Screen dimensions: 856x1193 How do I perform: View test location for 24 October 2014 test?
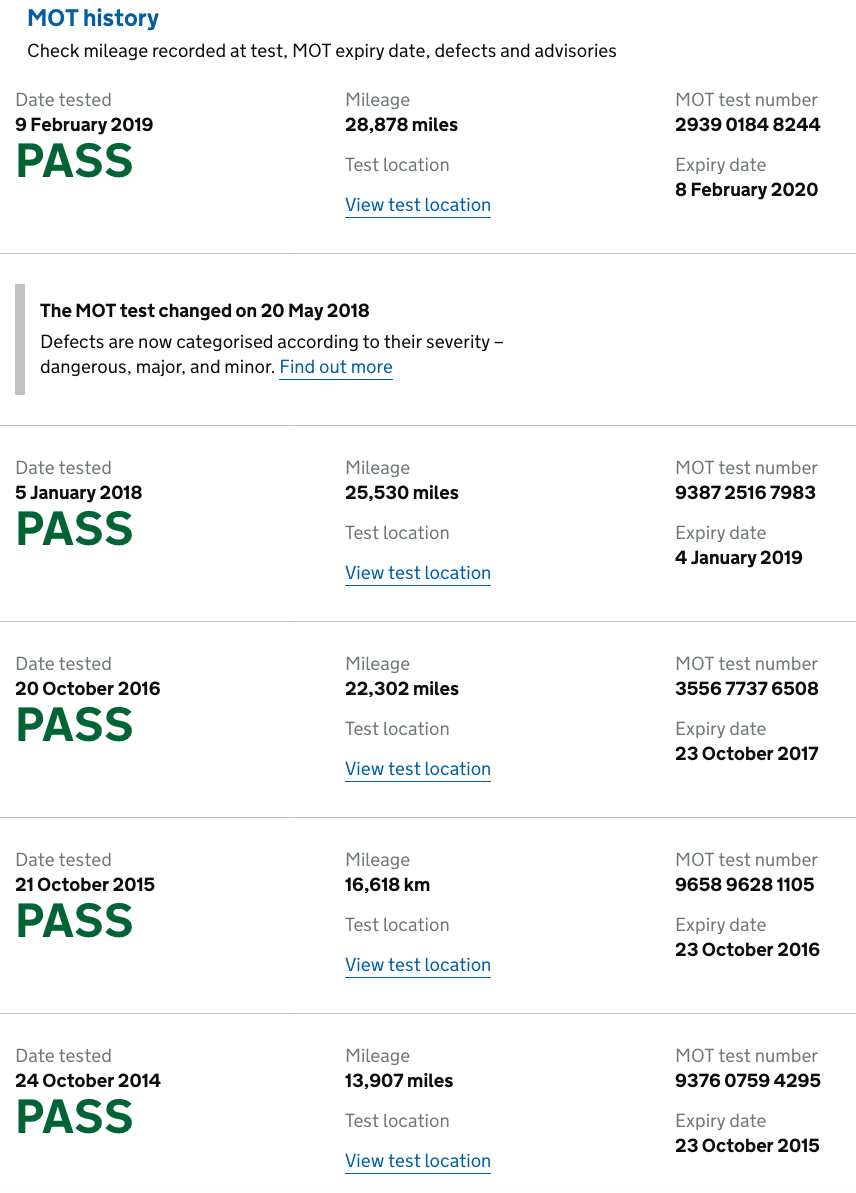coord(418,1161)
